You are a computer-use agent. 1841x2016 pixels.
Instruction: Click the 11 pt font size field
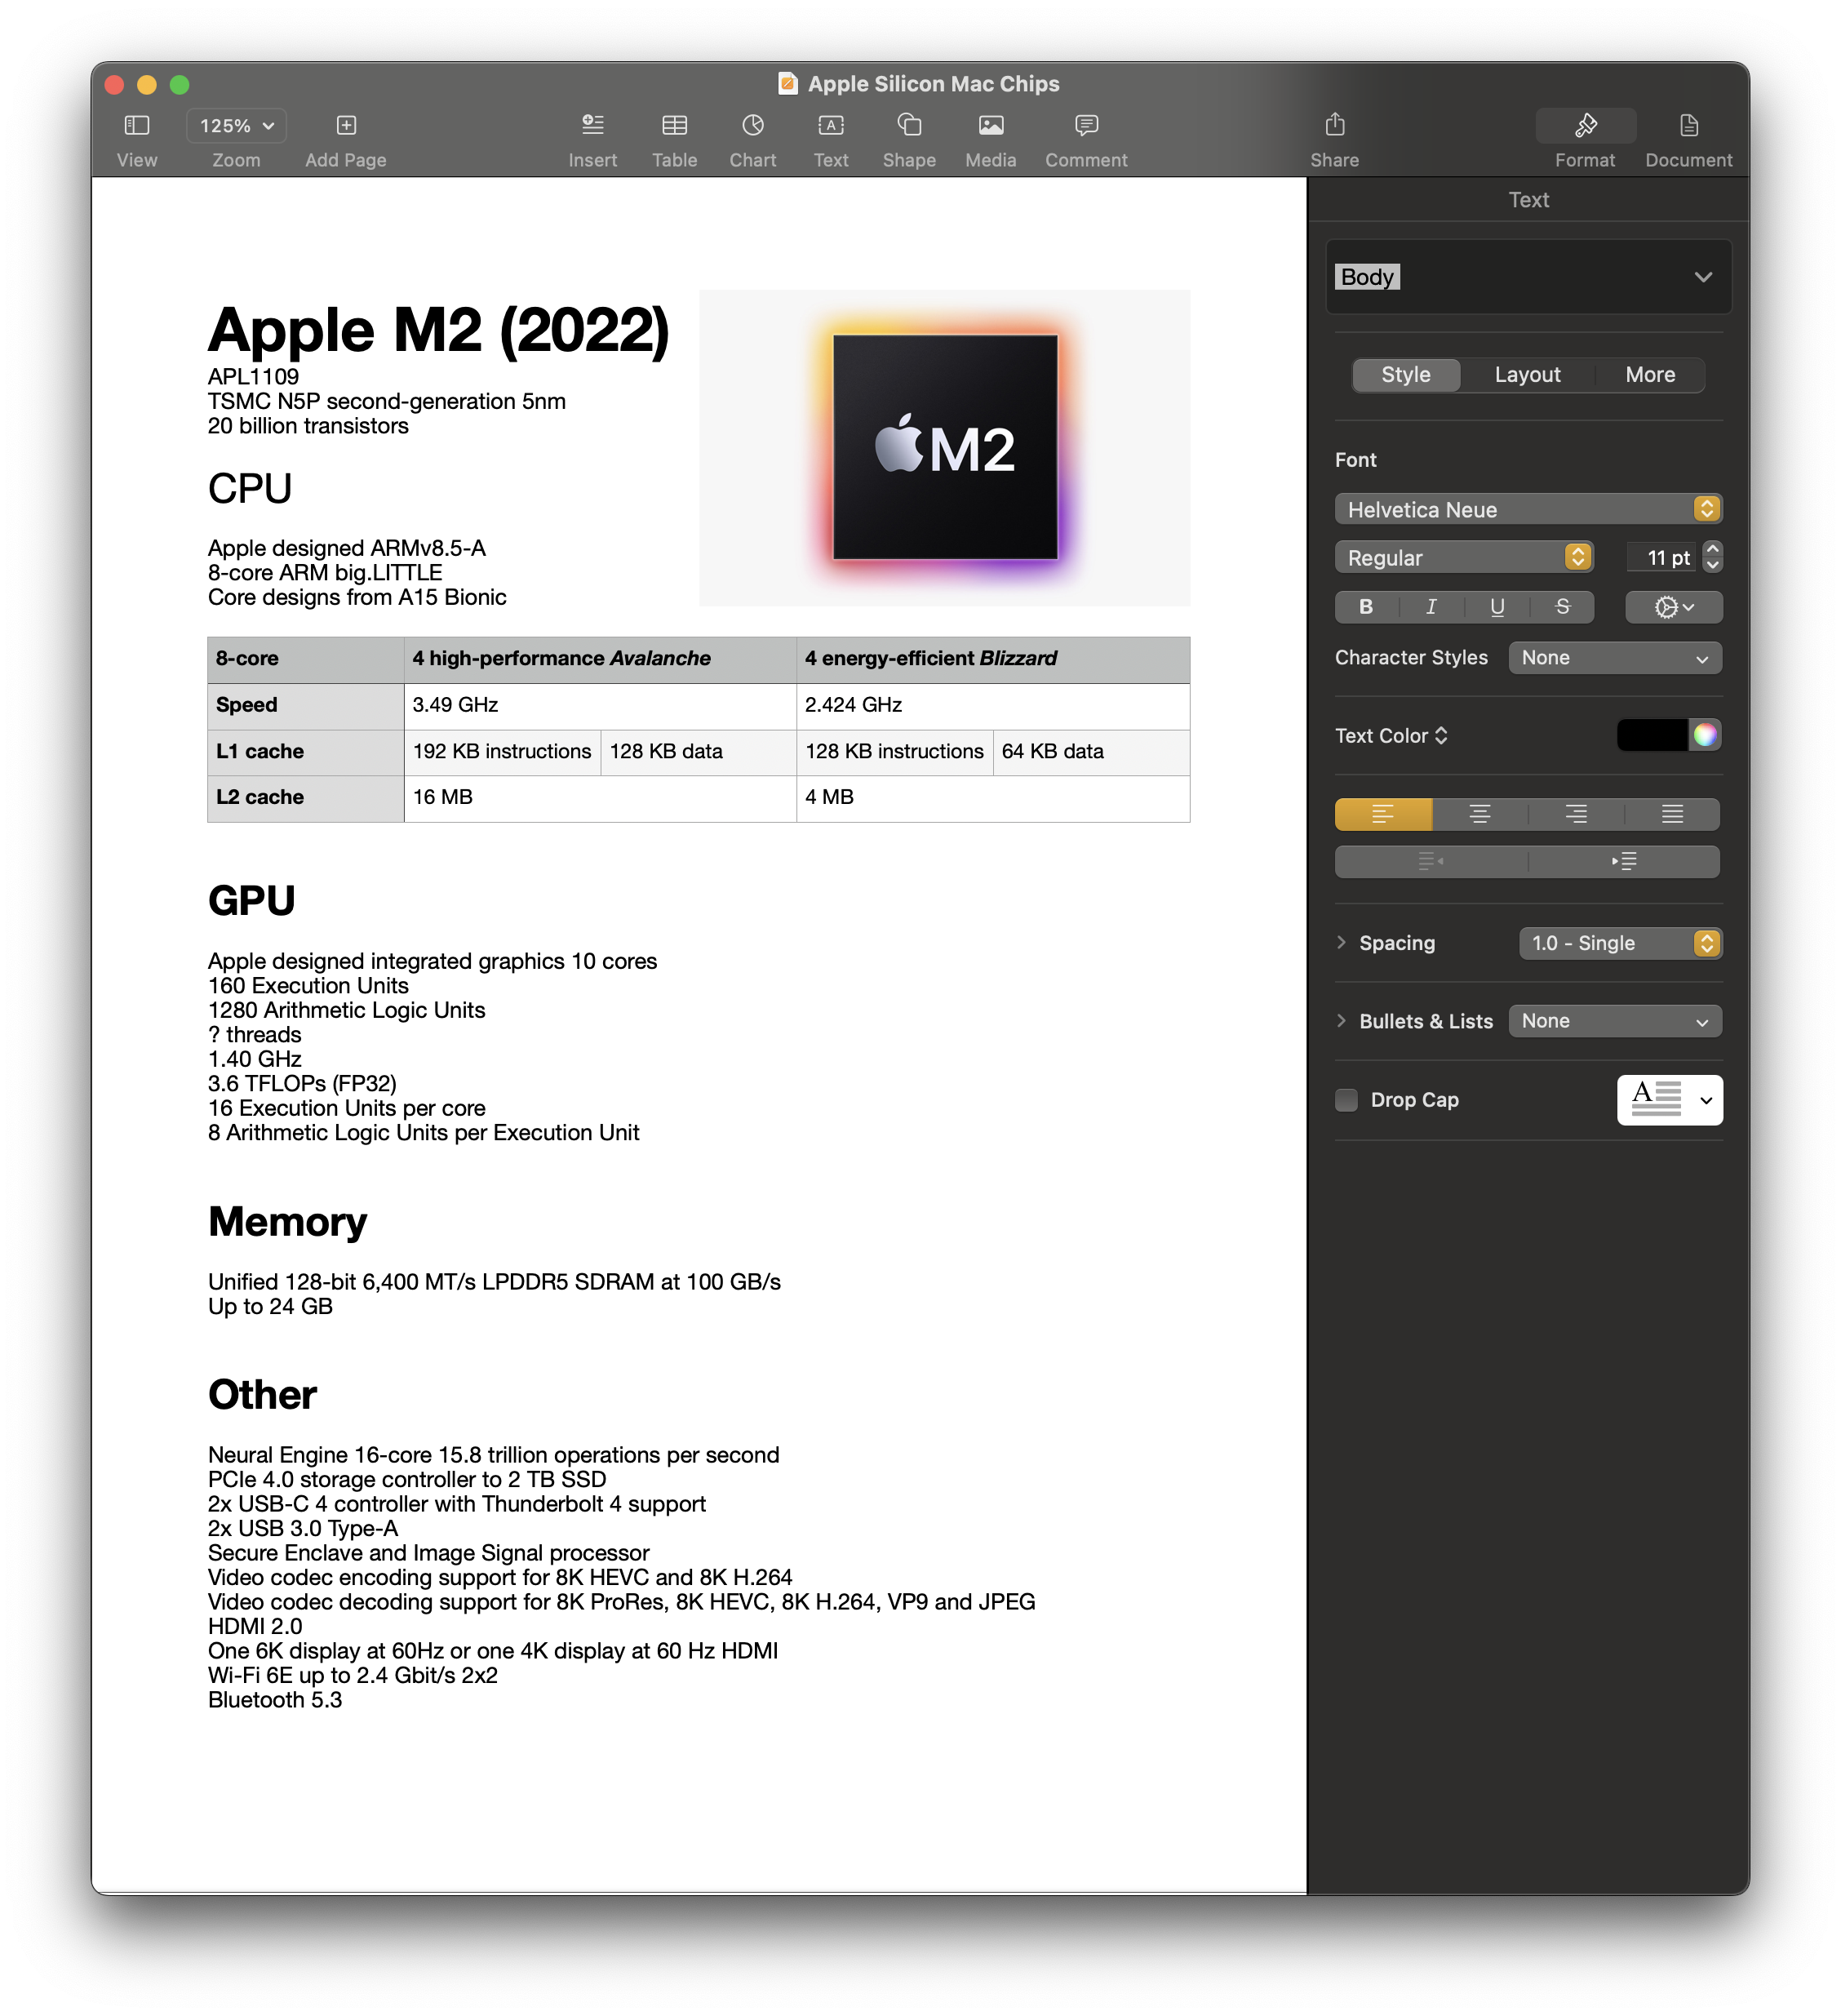[1659, 557]
